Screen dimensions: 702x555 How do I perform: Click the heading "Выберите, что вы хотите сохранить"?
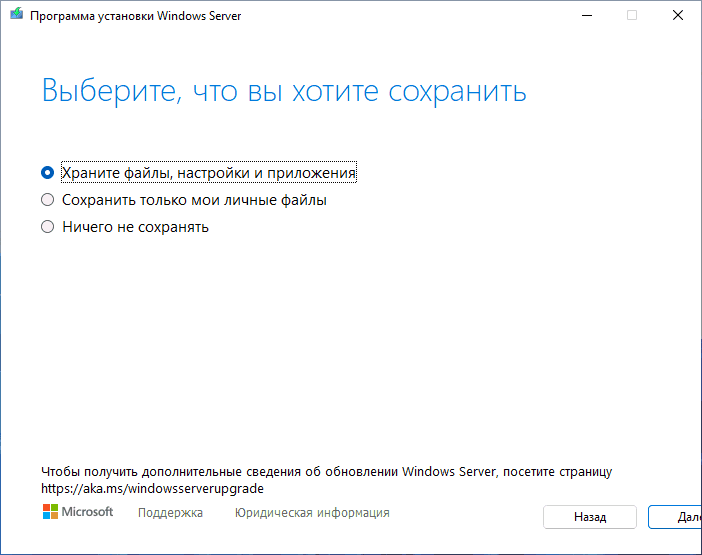click(284, 91)
